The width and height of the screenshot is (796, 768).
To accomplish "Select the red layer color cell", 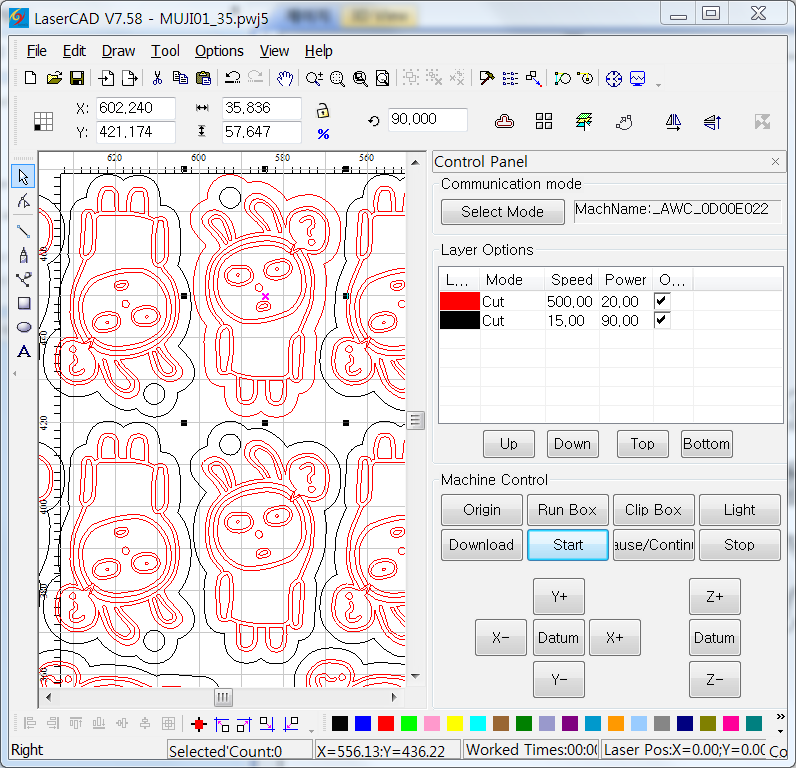I will pos(459,301).
